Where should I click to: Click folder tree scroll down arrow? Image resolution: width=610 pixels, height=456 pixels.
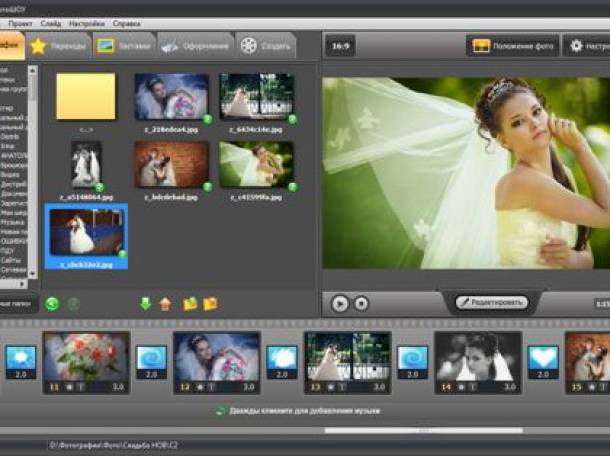[x=33, y=274]
